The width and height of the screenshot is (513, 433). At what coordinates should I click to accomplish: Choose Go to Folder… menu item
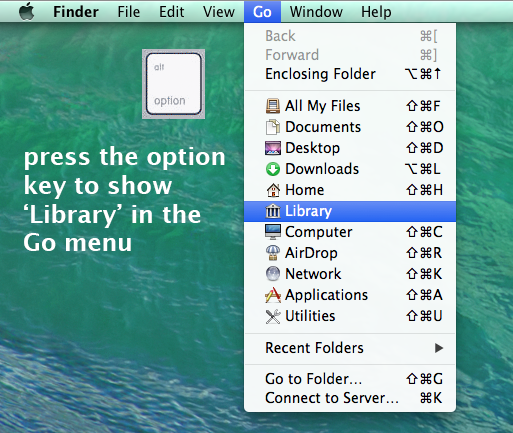(x=350, y=379)
